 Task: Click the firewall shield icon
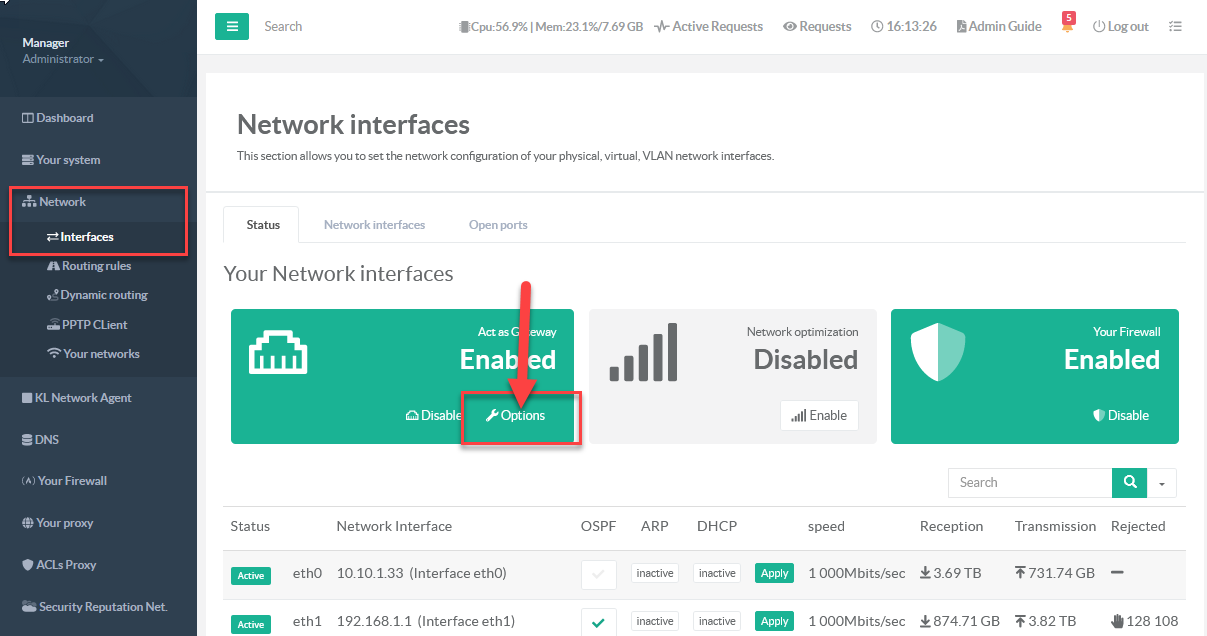point(937,352)
